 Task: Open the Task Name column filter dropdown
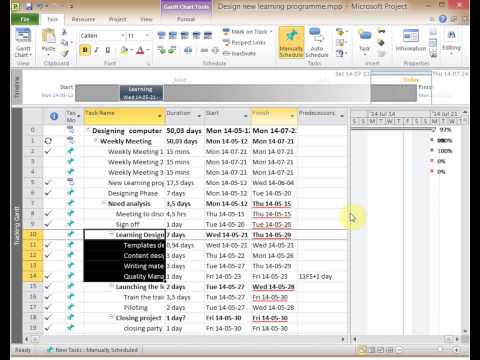(159, 116)
